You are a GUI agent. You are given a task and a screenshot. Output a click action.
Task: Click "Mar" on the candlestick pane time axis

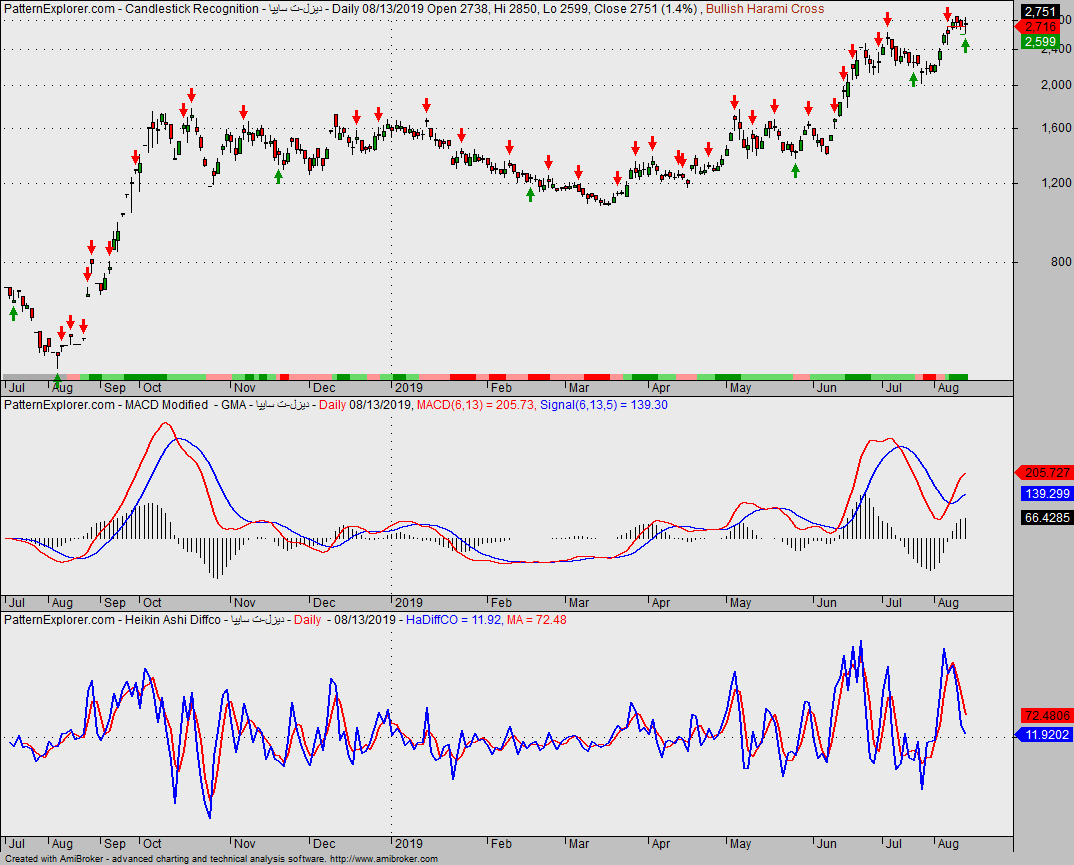[x=579, y=388]
